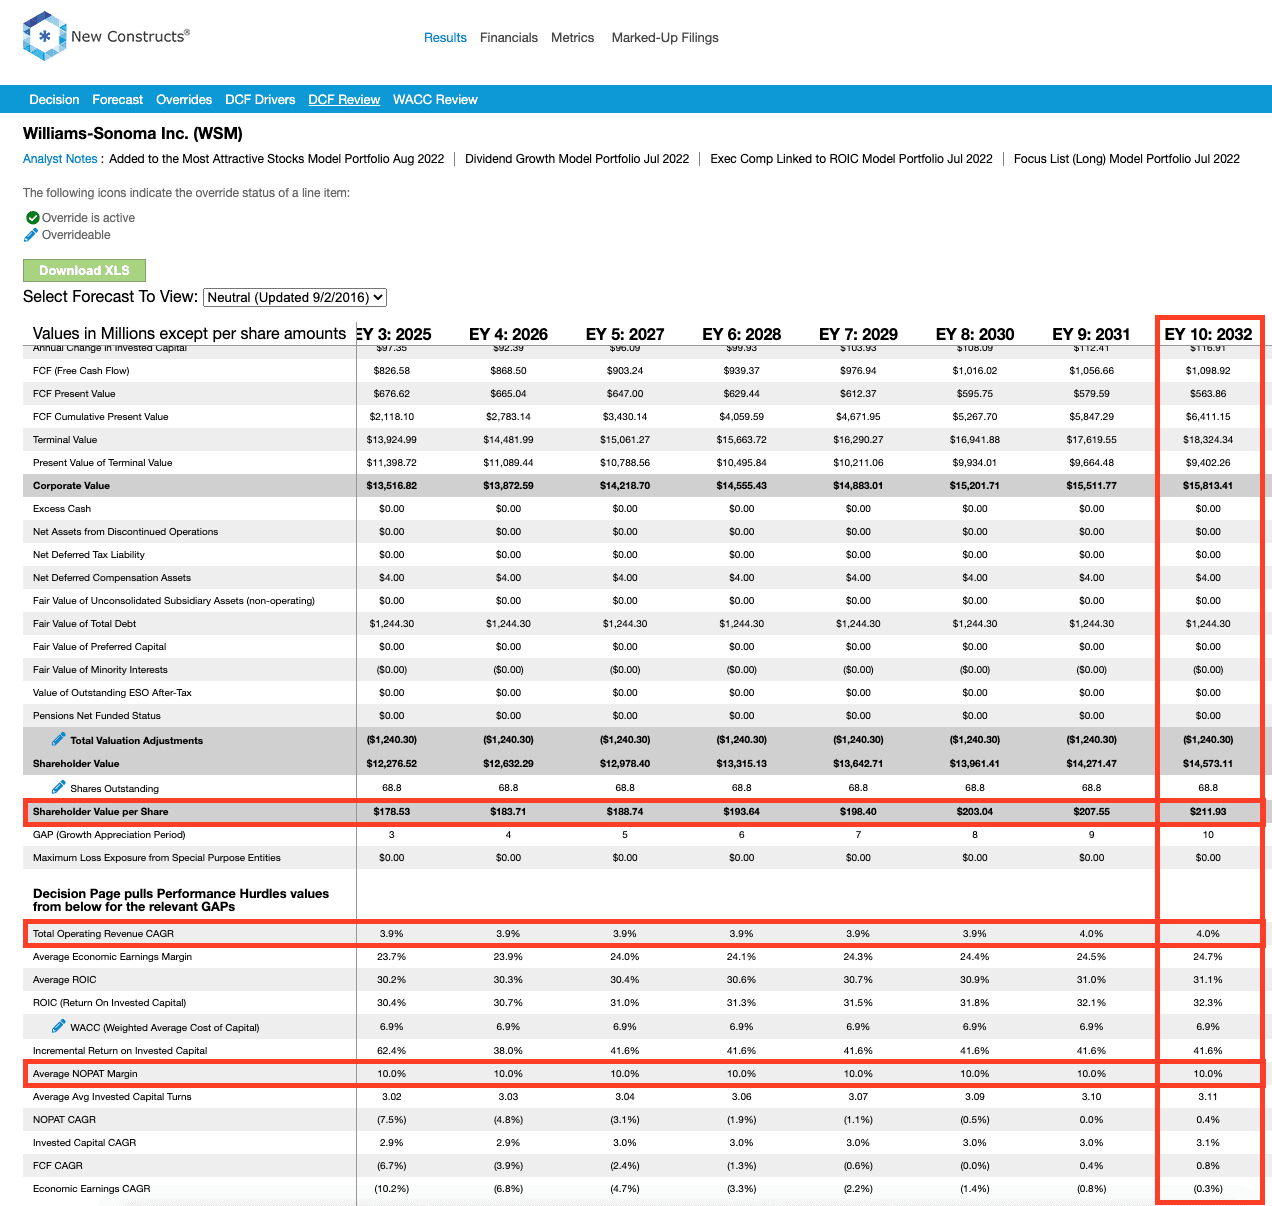Click the Average Avg Invested Capital Turns label
This screenshot has width=1272, height=1206.
pos(112,1097)
